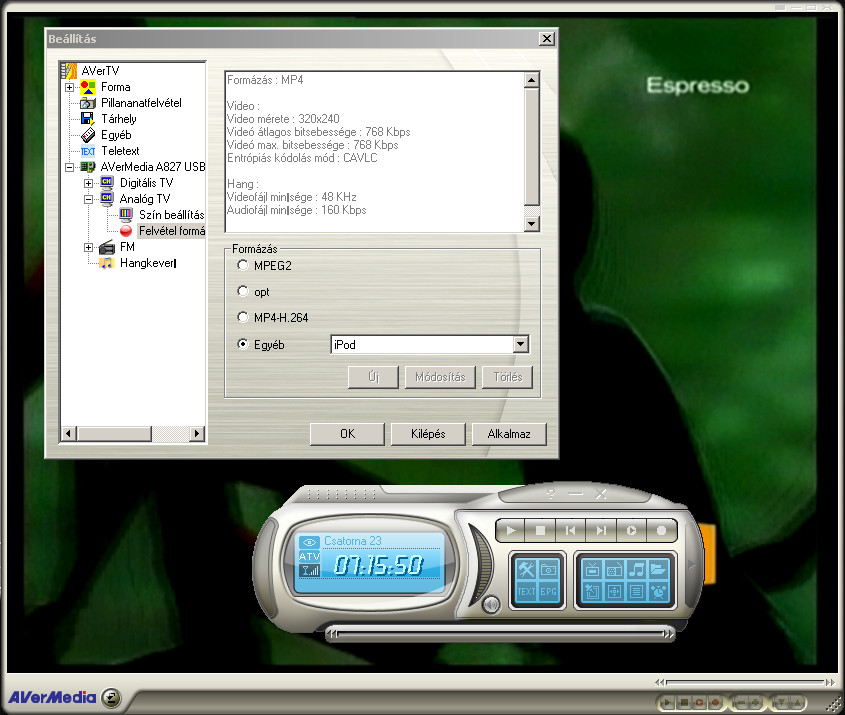
Task: Select the Egyéb item in the settings tree
Action: 116,135
